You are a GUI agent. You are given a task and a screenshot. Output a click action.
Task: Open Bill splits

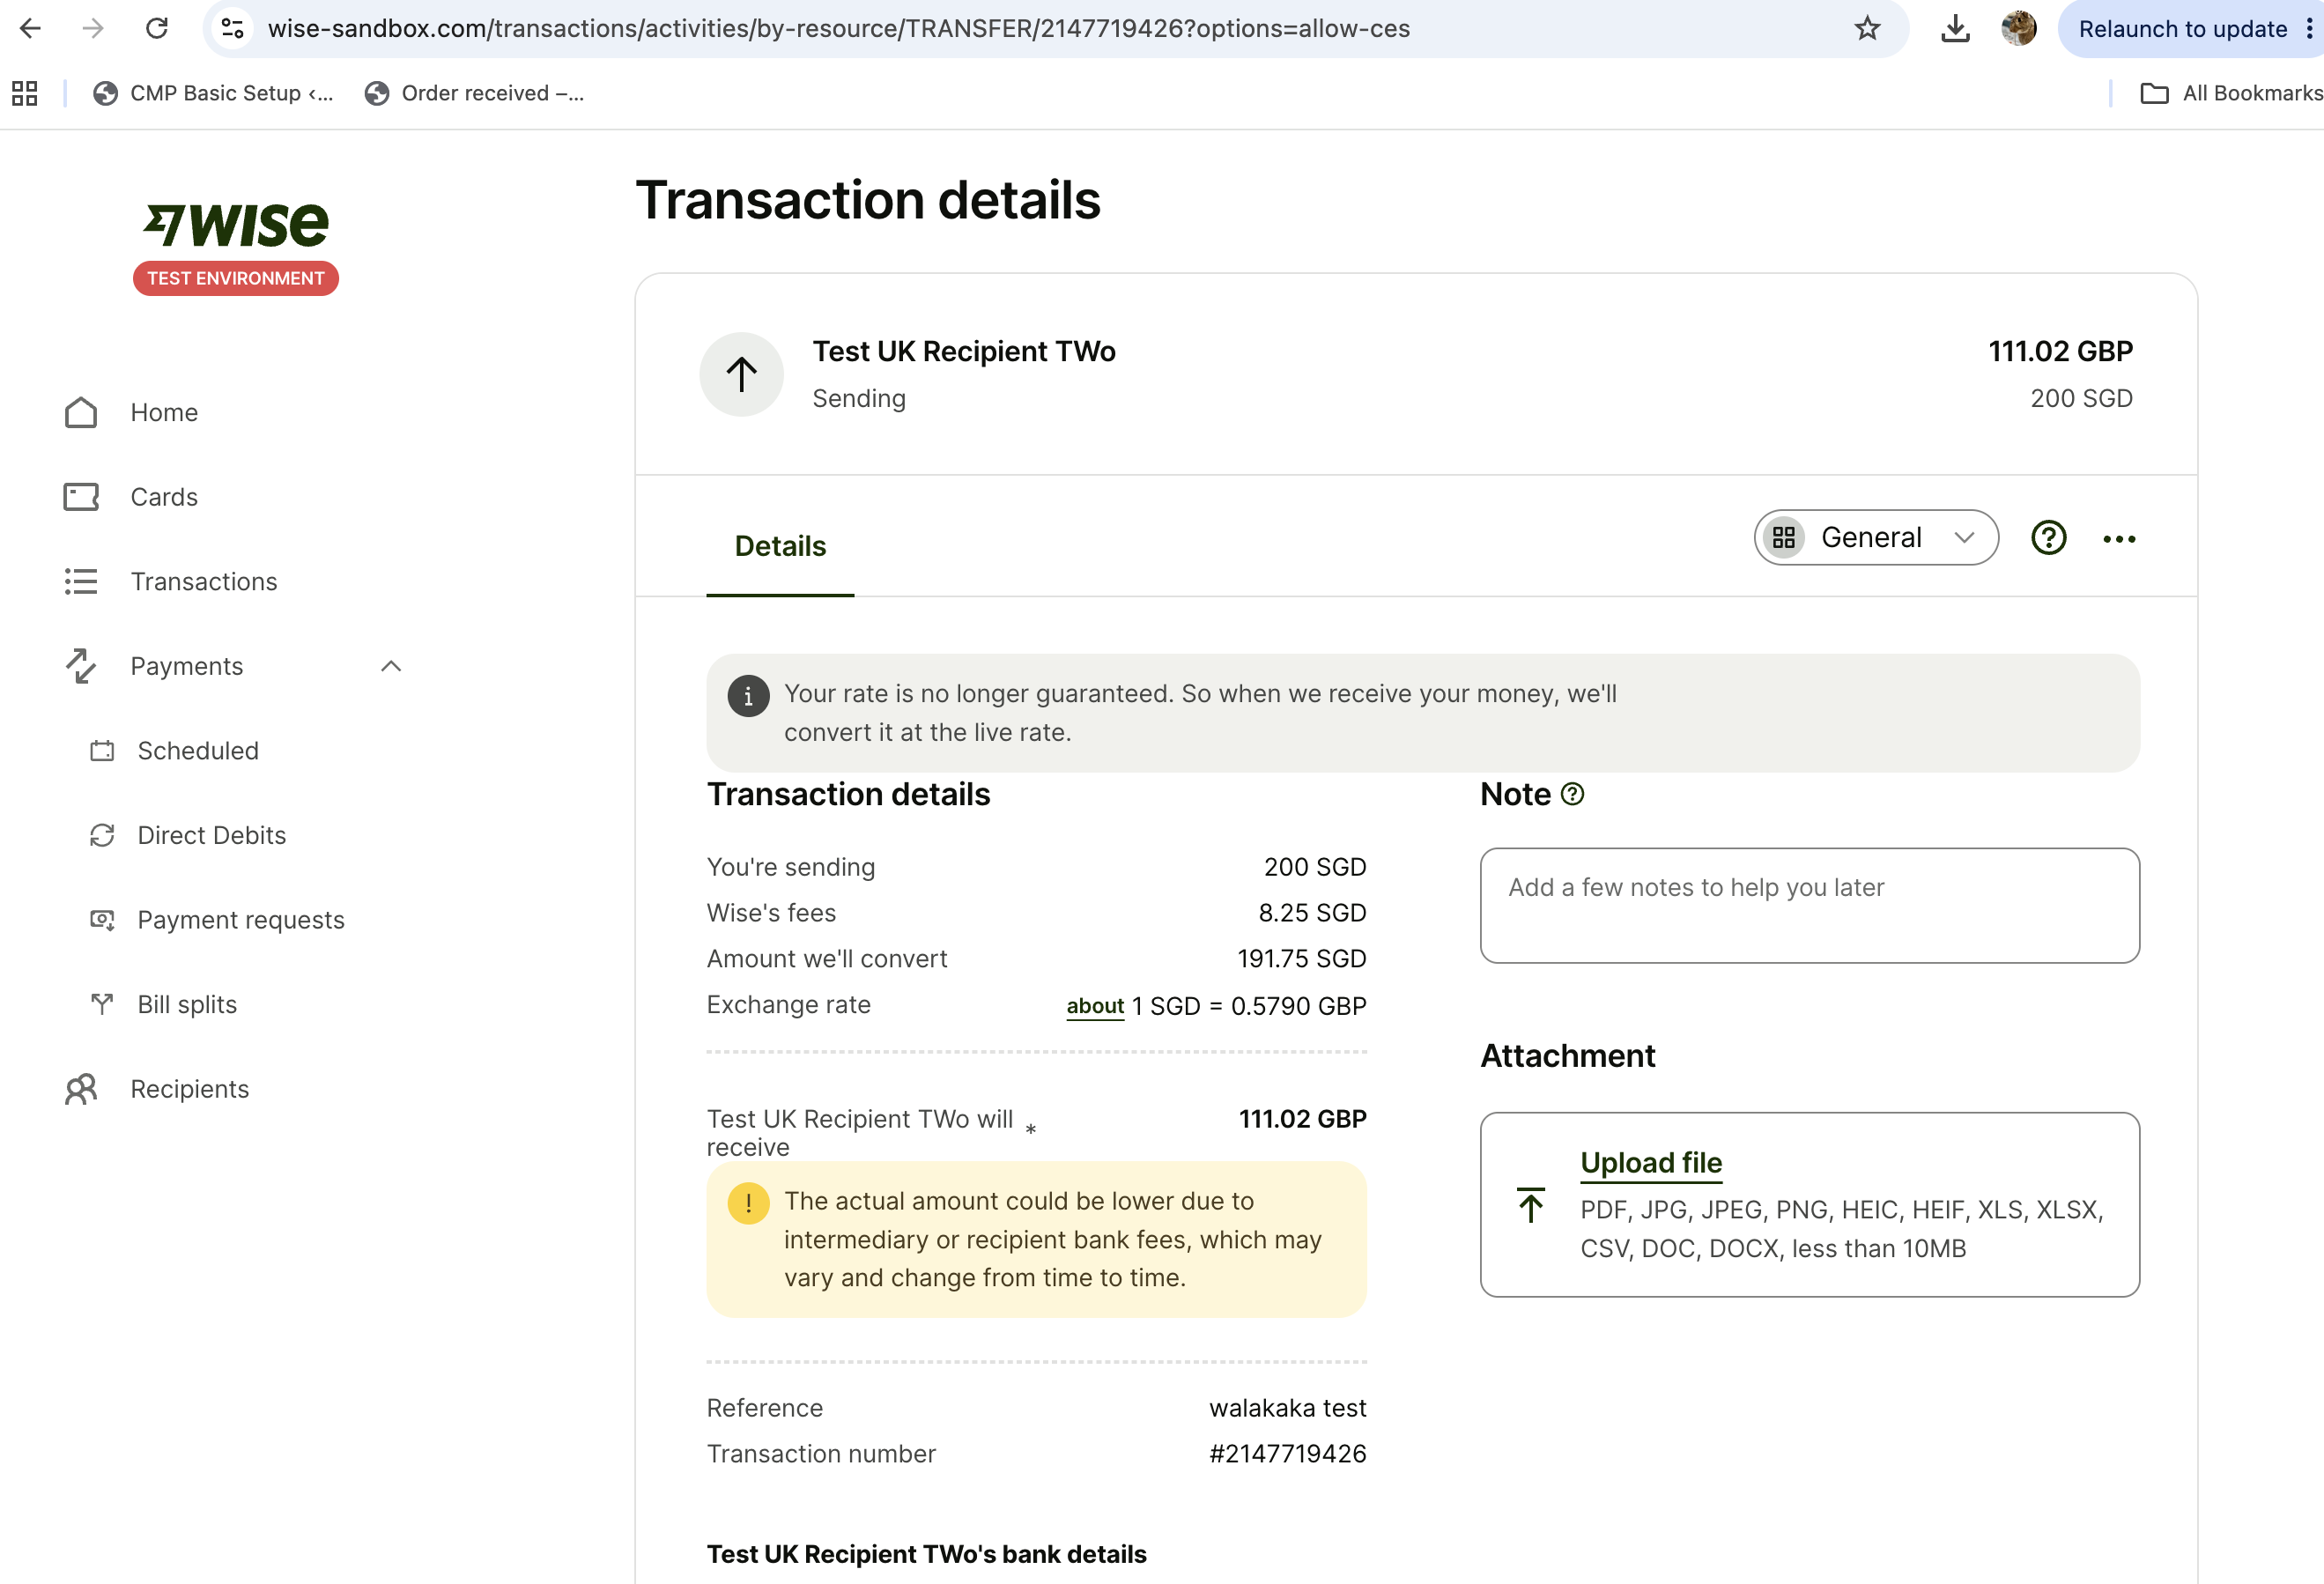pos(187,1004)
